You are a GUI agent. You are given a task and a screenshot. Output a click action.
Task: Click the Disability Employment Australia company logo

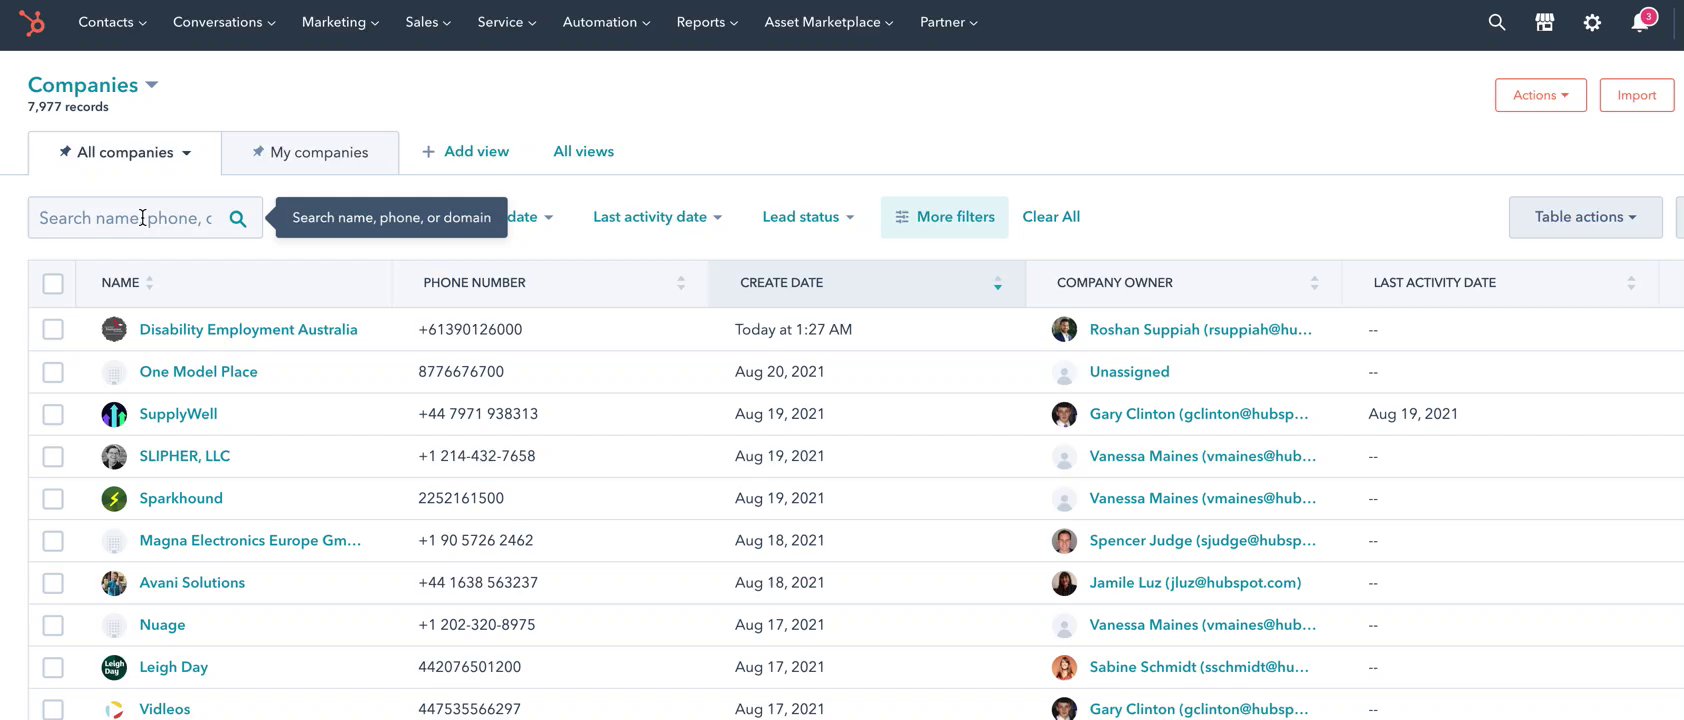click(114, 329)
